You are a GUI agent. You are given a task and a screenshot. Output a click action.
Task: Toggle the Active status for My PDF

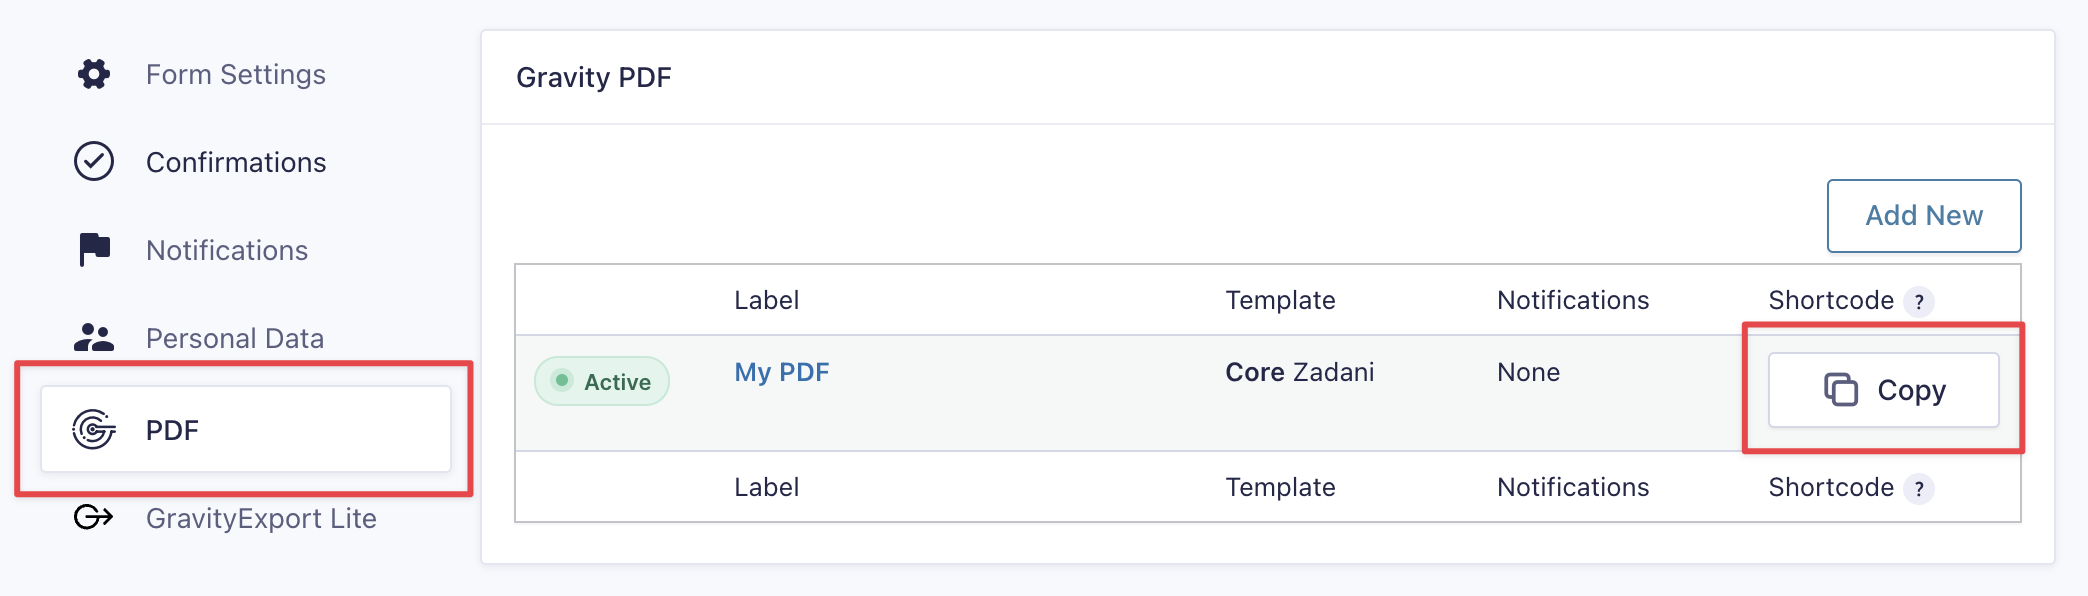coord(601,381)
